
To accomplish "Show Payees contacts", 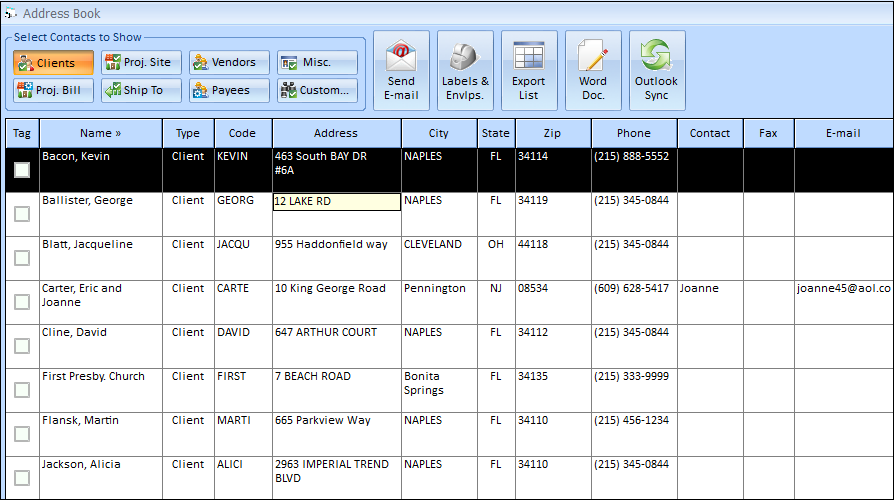I will (229, 90).
